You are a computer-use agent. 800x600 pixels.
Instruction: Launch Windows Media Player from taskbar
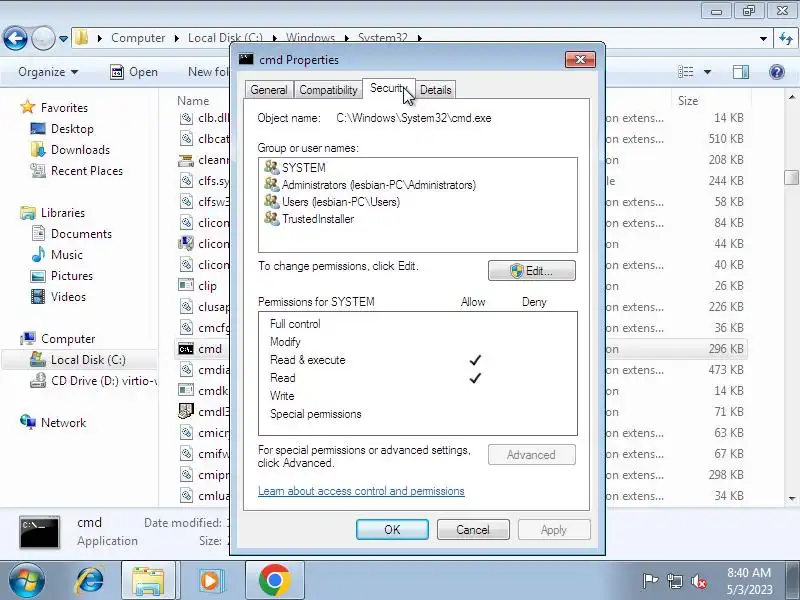click(x=210, y=581)
